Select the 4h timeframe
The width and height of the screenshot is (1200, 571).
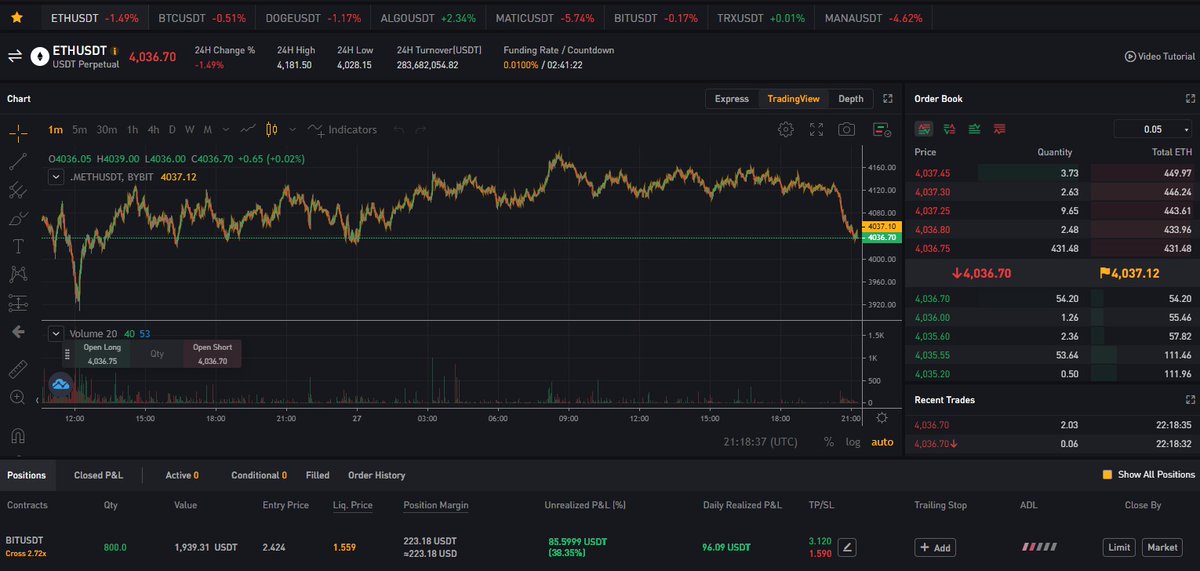pos(153,129)
